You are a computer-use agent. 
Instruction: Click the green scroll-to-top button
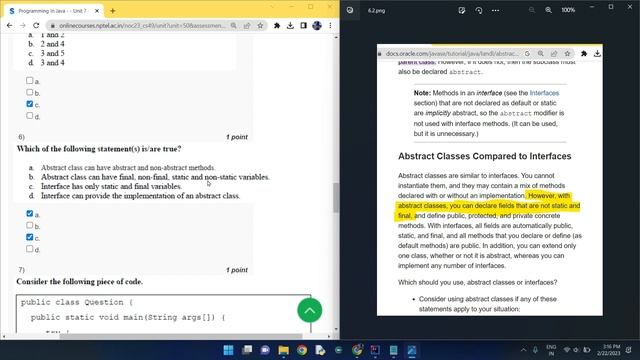point(310,310)
